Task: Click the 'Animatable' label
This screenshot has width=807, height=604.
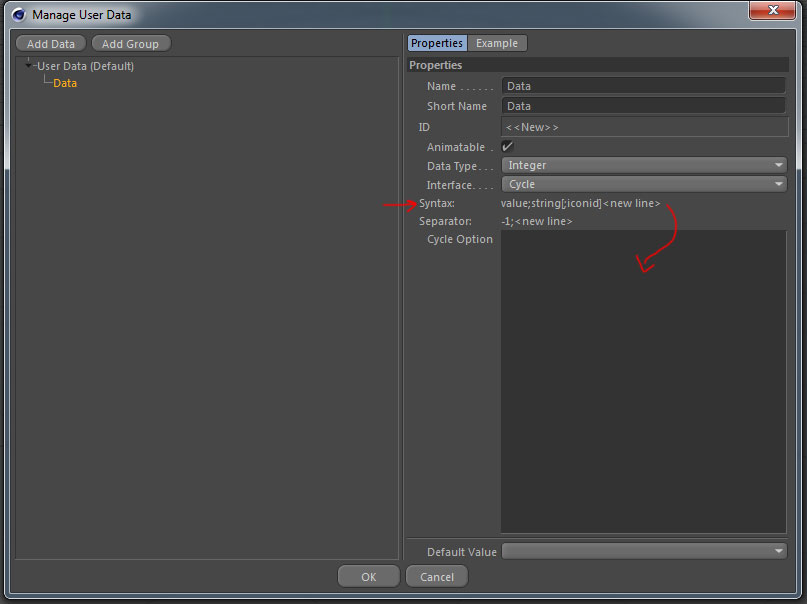Action: (x=455, y=147)
